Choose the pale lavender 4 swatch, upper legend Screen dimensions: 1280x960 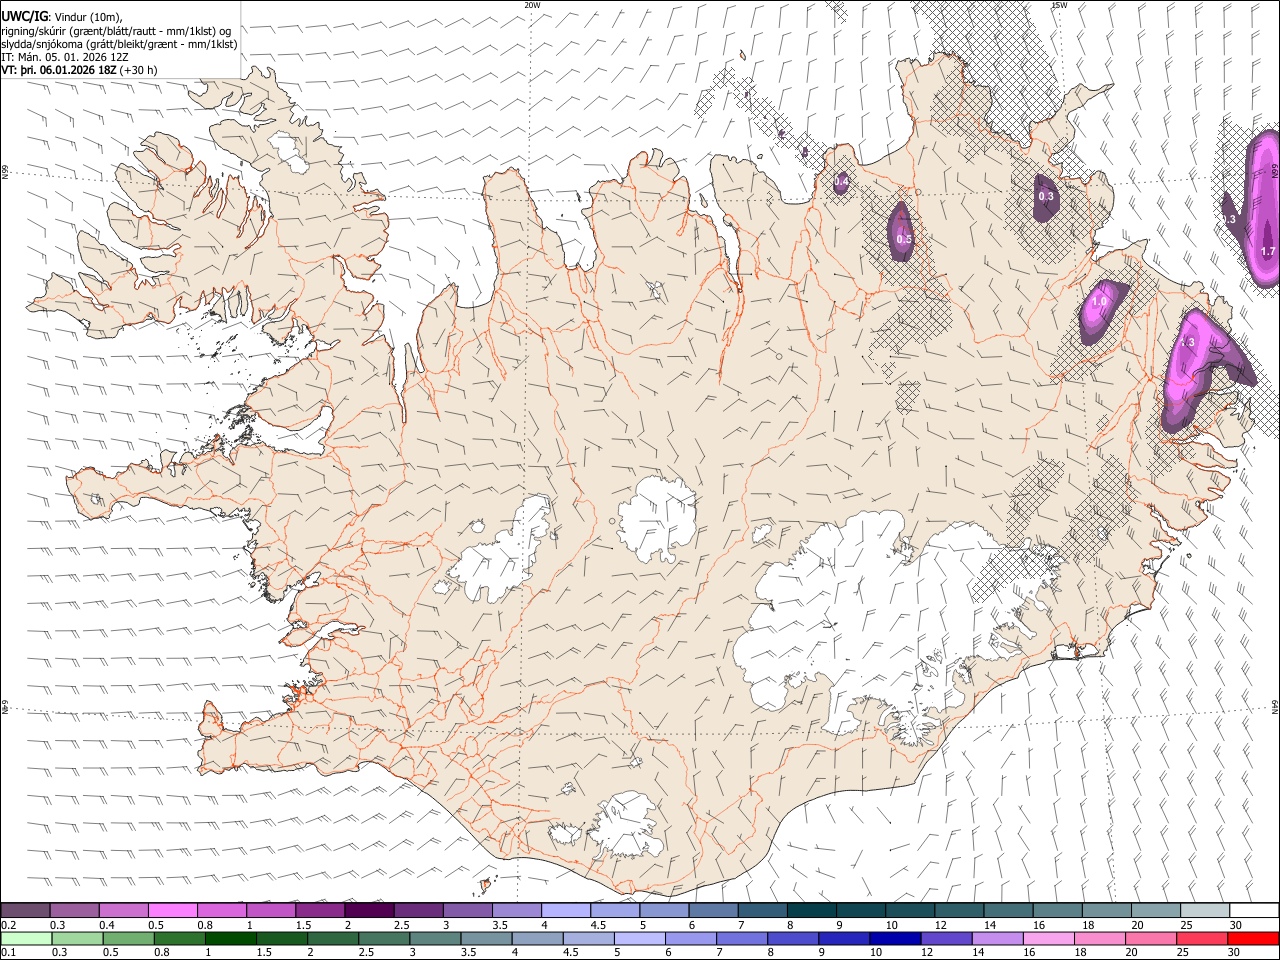pyautogui.click(x=565, y=910)
